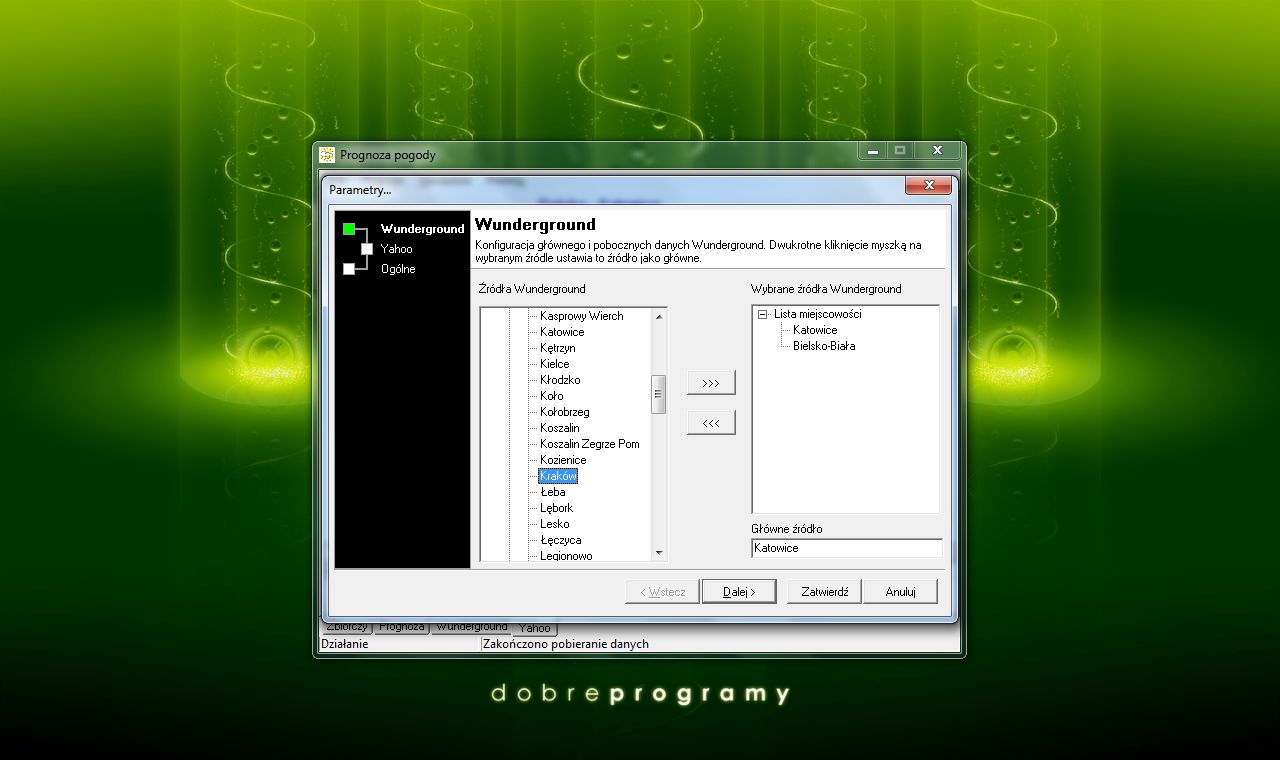Select the Ogólne step in wizard sidebar
Viewport: 1280px width, 760px height.
tap(398, 269)
